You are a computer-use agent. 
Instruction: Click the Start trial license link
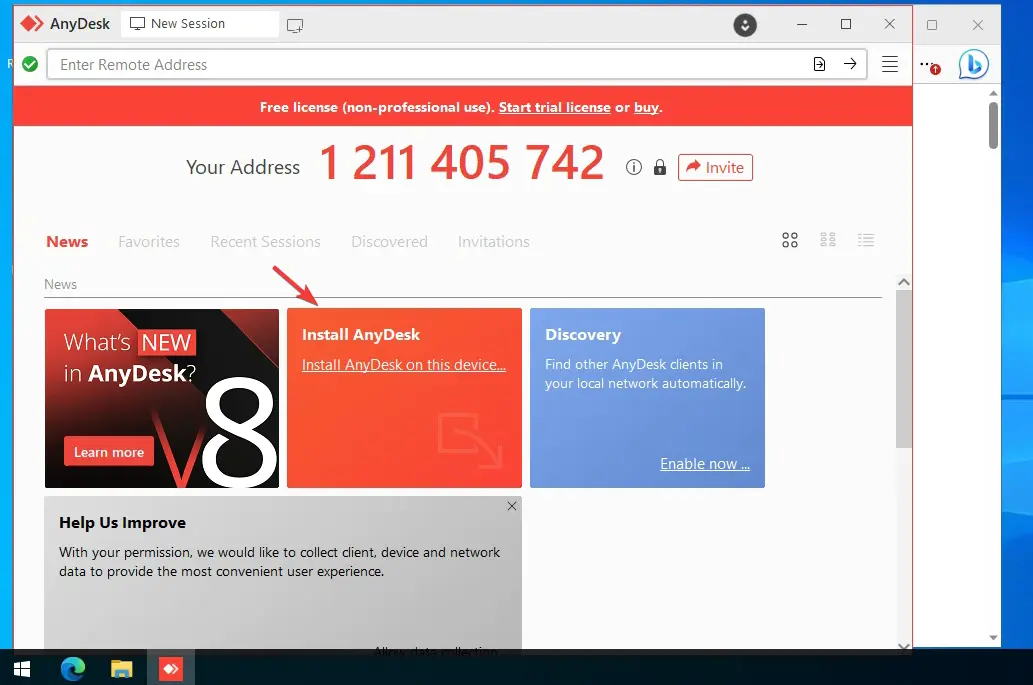(x=555, y=107)
